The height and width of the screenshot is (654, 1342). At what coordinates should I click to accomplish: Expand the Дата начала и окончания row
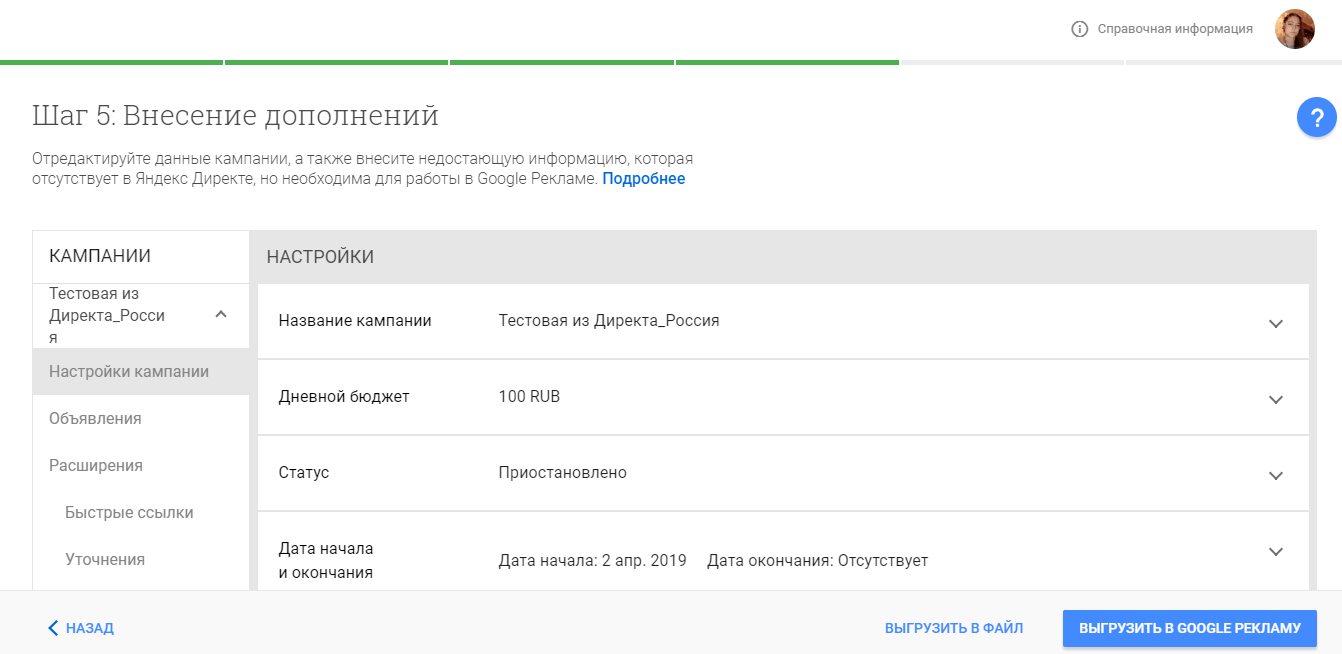click(1276, 550)
